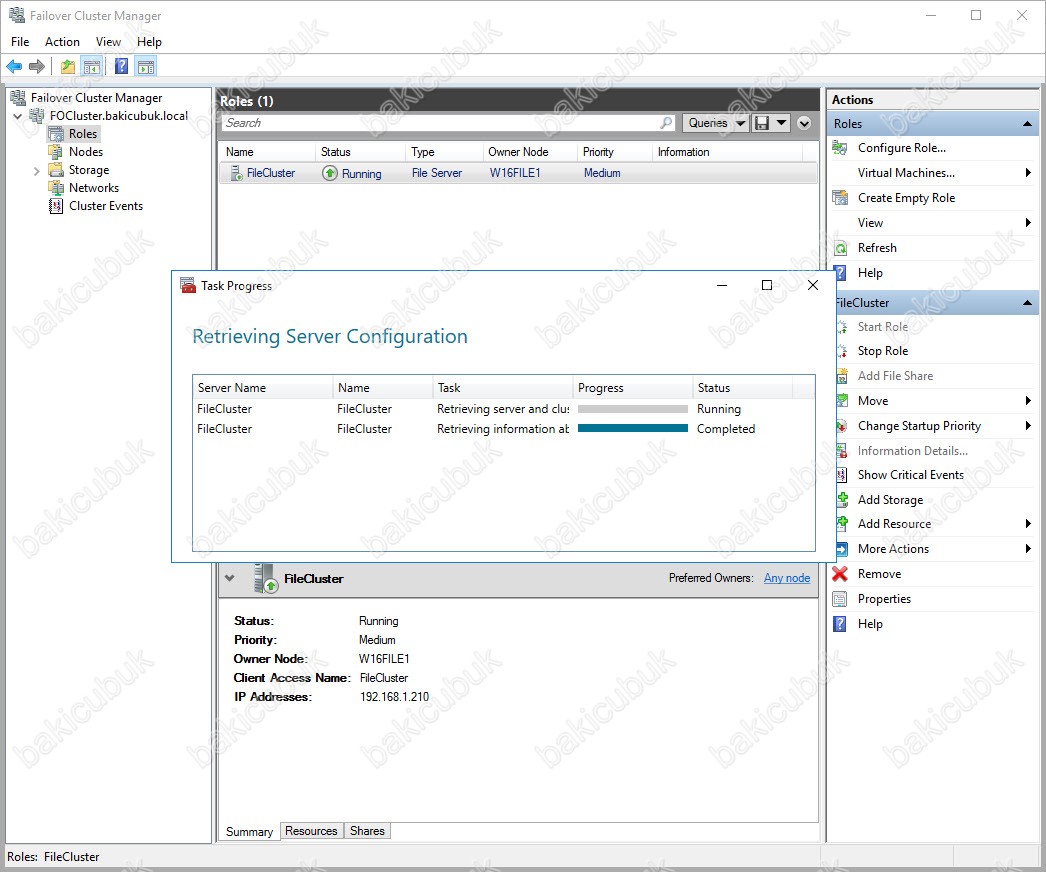Expand the Virtual Machines submenu arrow
1046x872 pixels.
click(x=1028, y=173)
